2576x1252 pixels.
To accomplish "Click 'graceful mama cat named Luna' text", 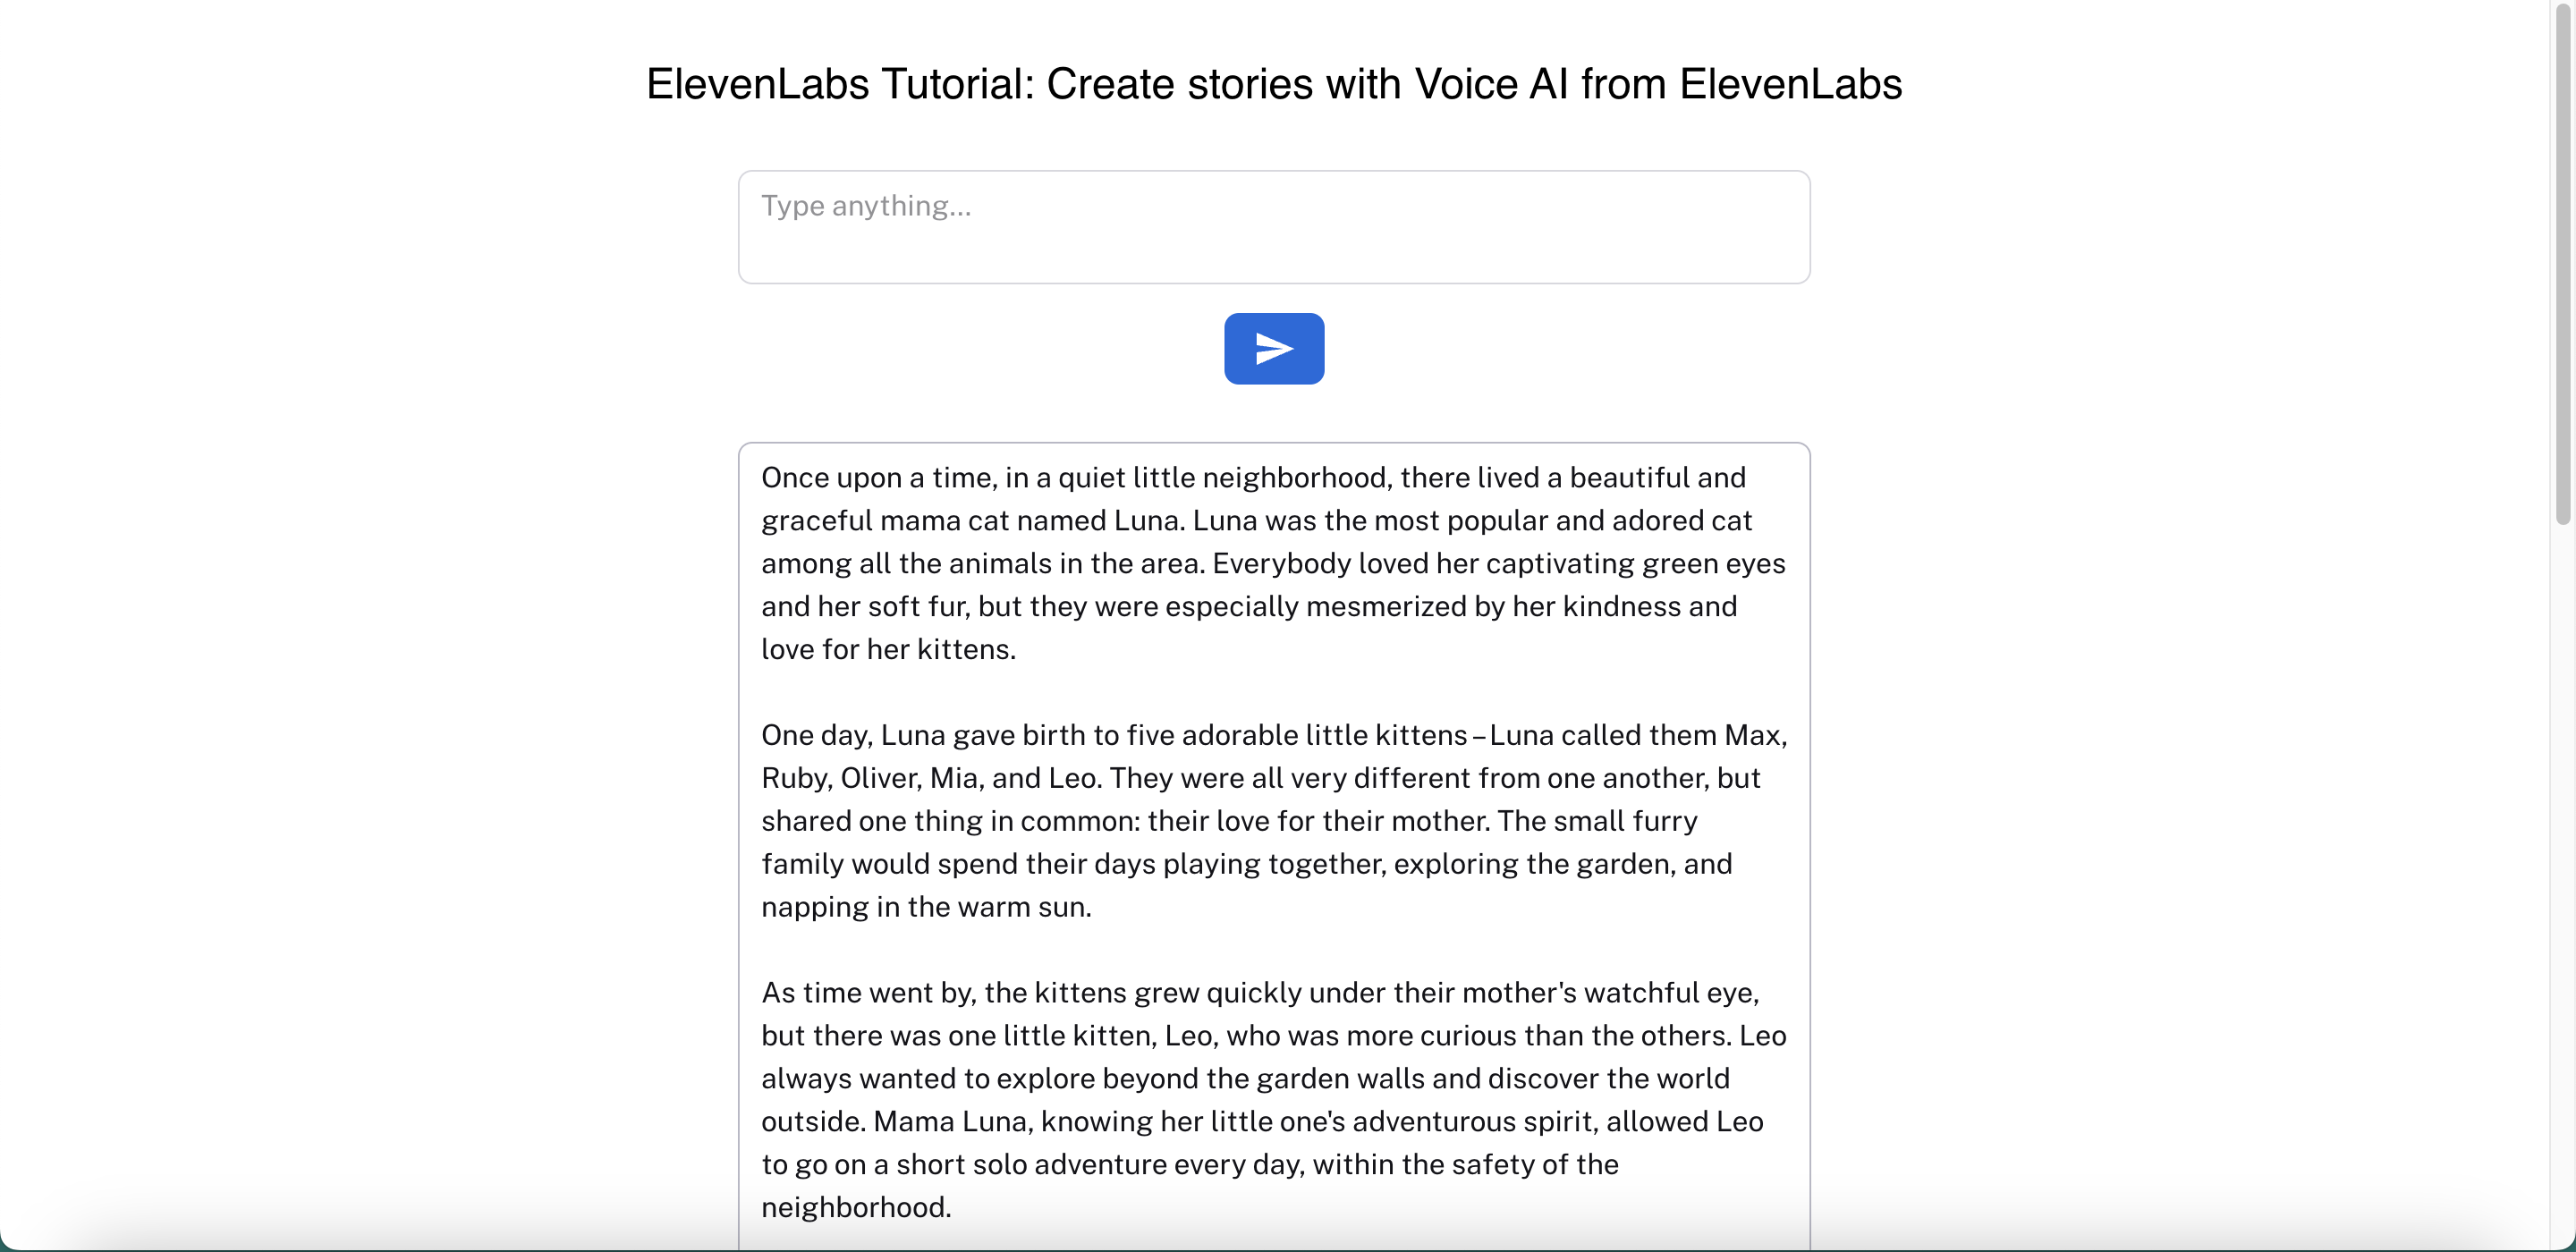I will 970,521.
